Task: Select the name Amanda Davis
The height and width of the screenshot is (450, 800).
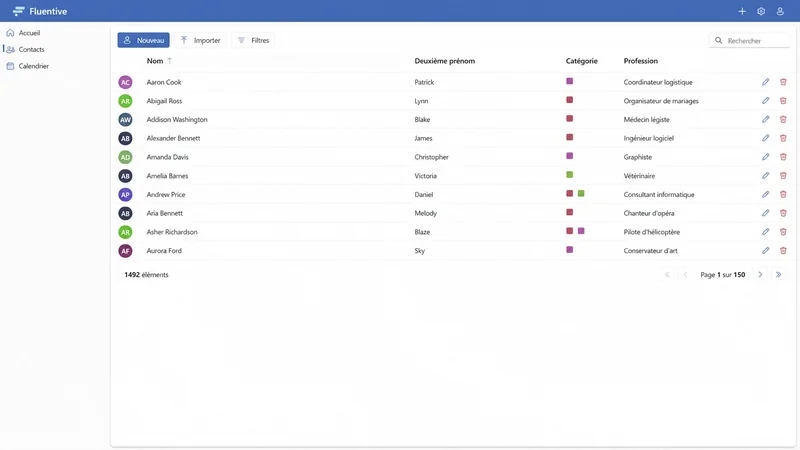Action: tap(167, 157)
